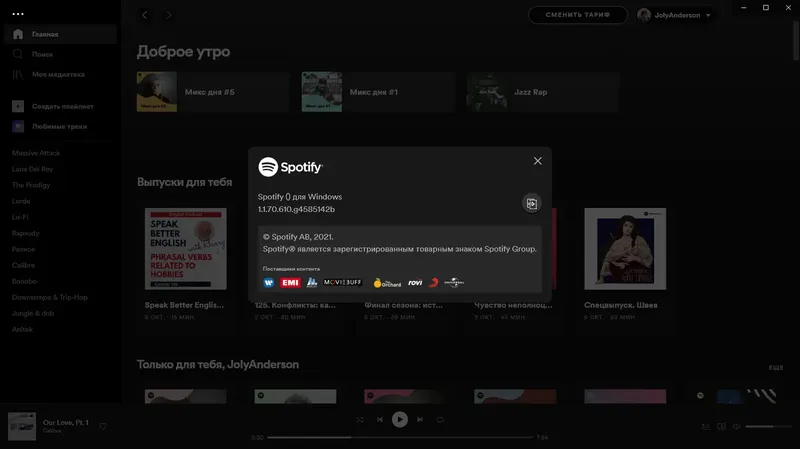Open Calibre playlist in sidebar
The image size is (800, 449).
[x=23, y=265]
